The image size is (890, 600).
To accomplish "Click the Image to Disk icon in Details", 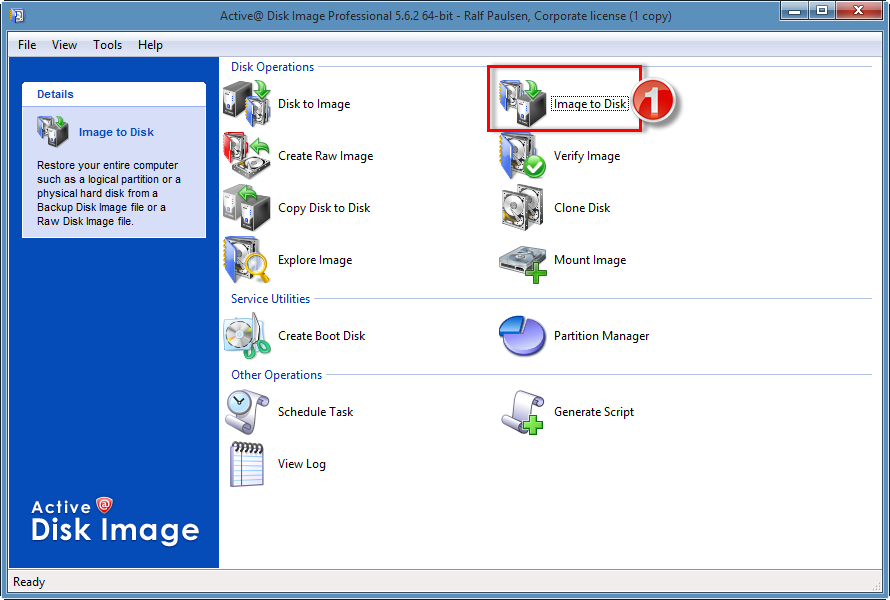I will pos(52,131).
